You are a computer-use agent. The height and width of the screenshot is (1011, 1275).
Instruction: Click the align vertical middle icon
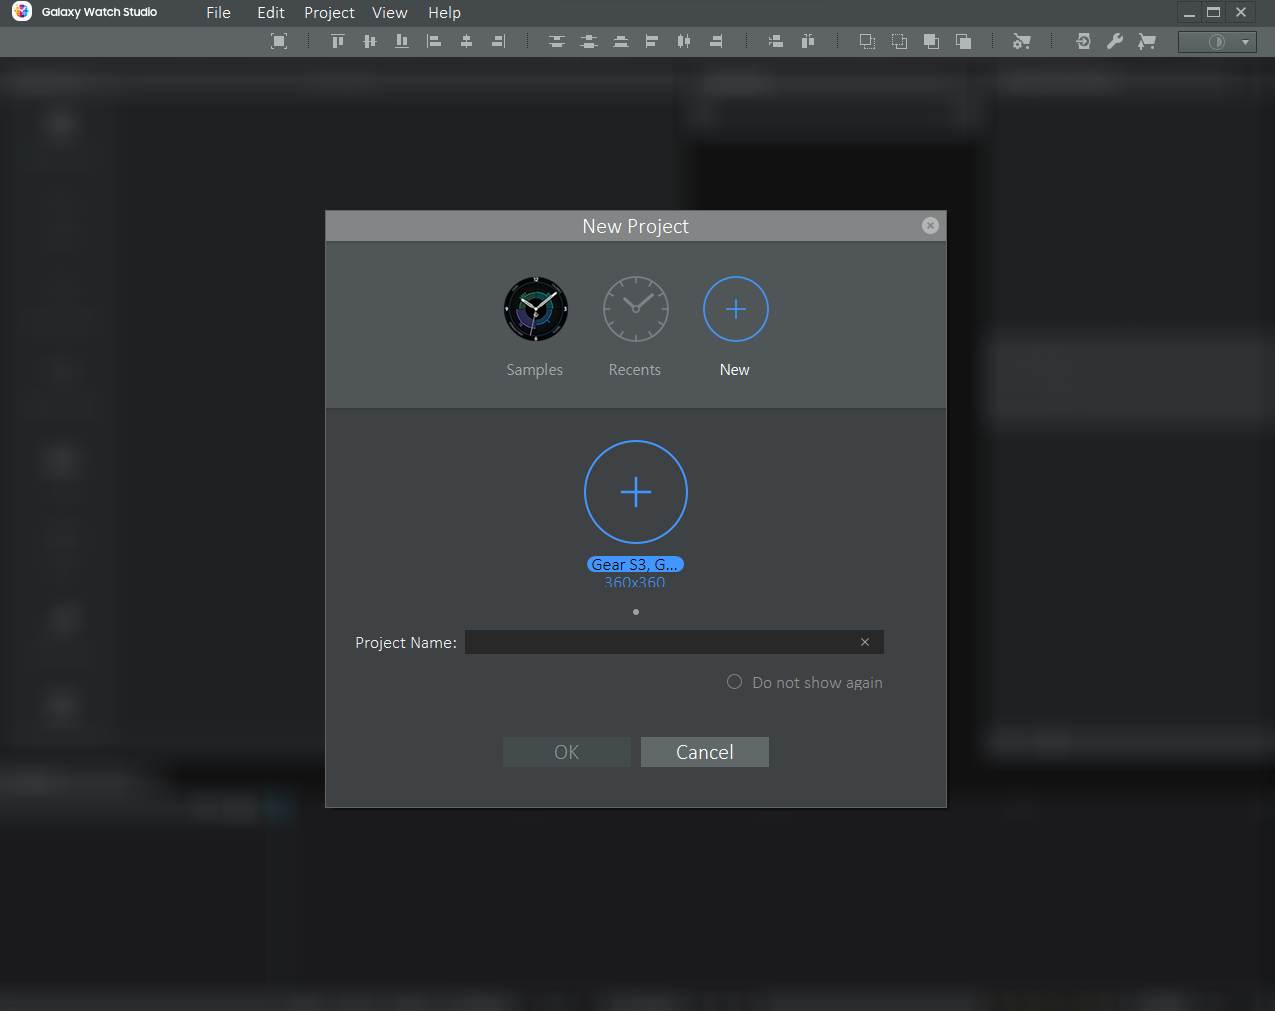(x=370, y=41)
